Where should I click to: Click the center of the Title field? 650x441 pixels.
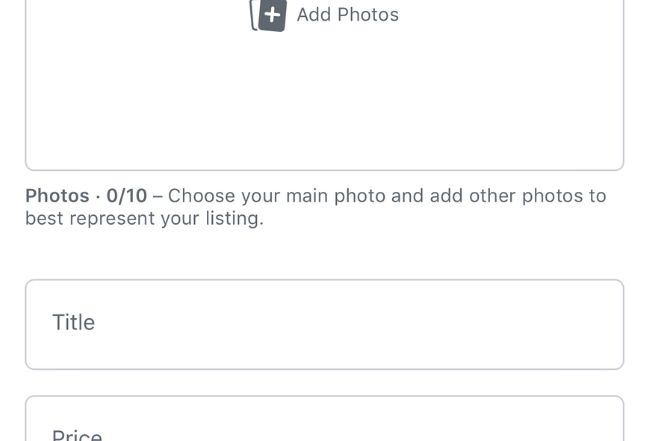[324, 324]
